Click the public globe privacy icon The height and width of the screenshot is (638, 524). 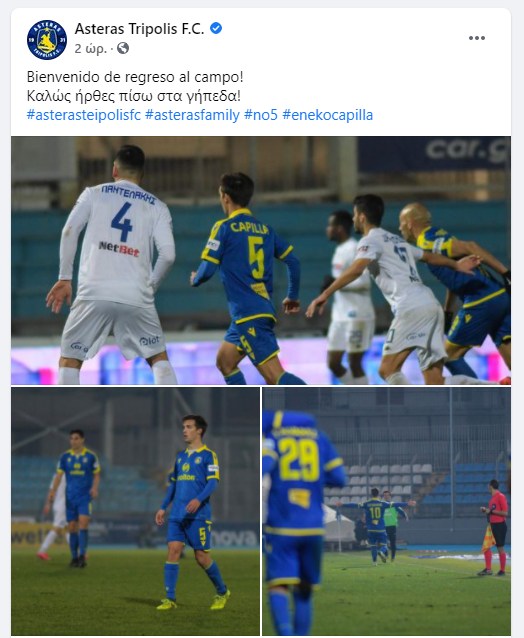coord(123,48)
